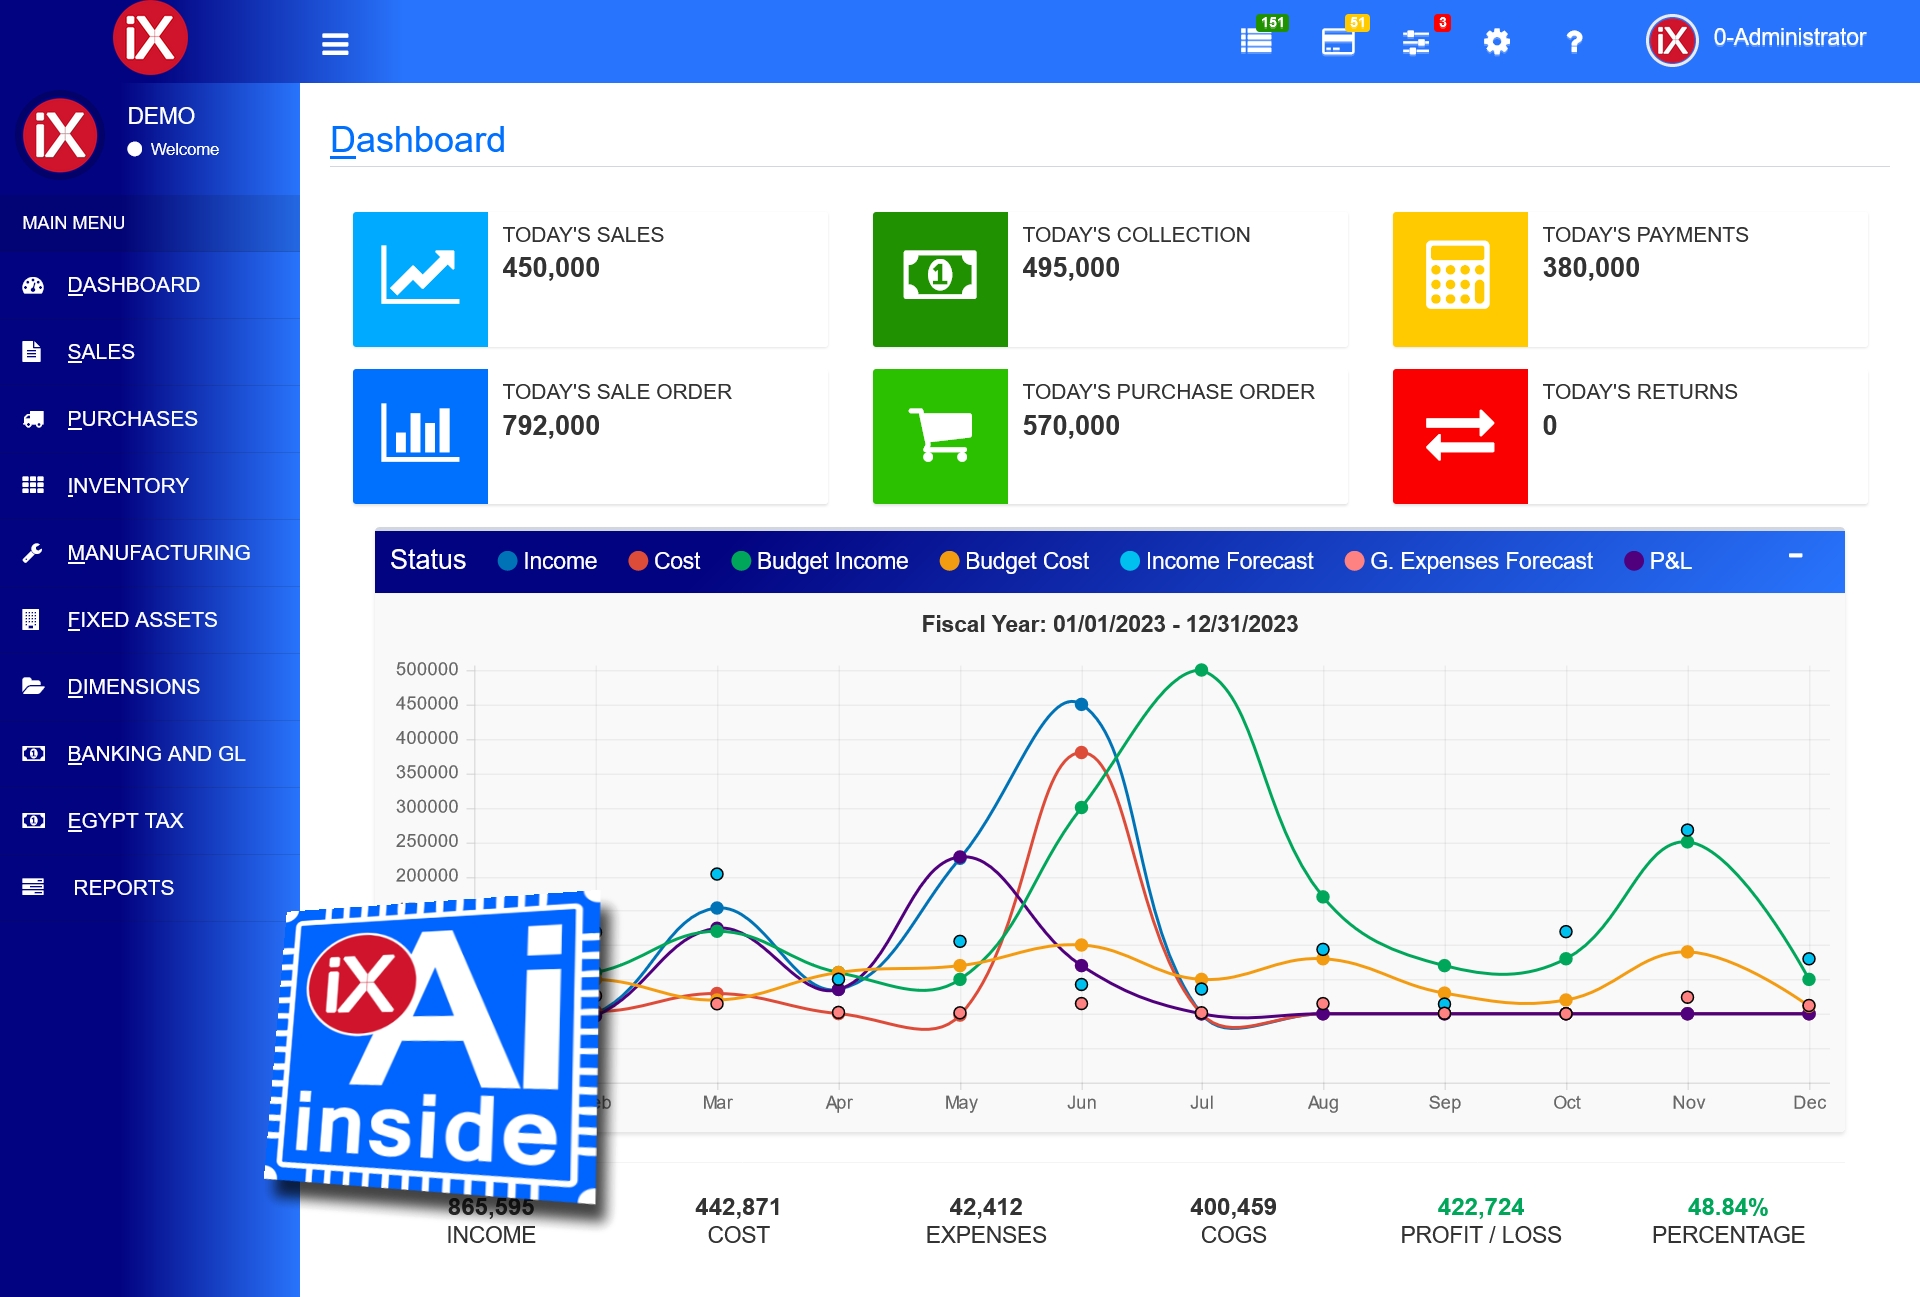Open the 0-Administrator user menu
Viewport: 1920px width, 1297px height.
tap(1789, 38)
